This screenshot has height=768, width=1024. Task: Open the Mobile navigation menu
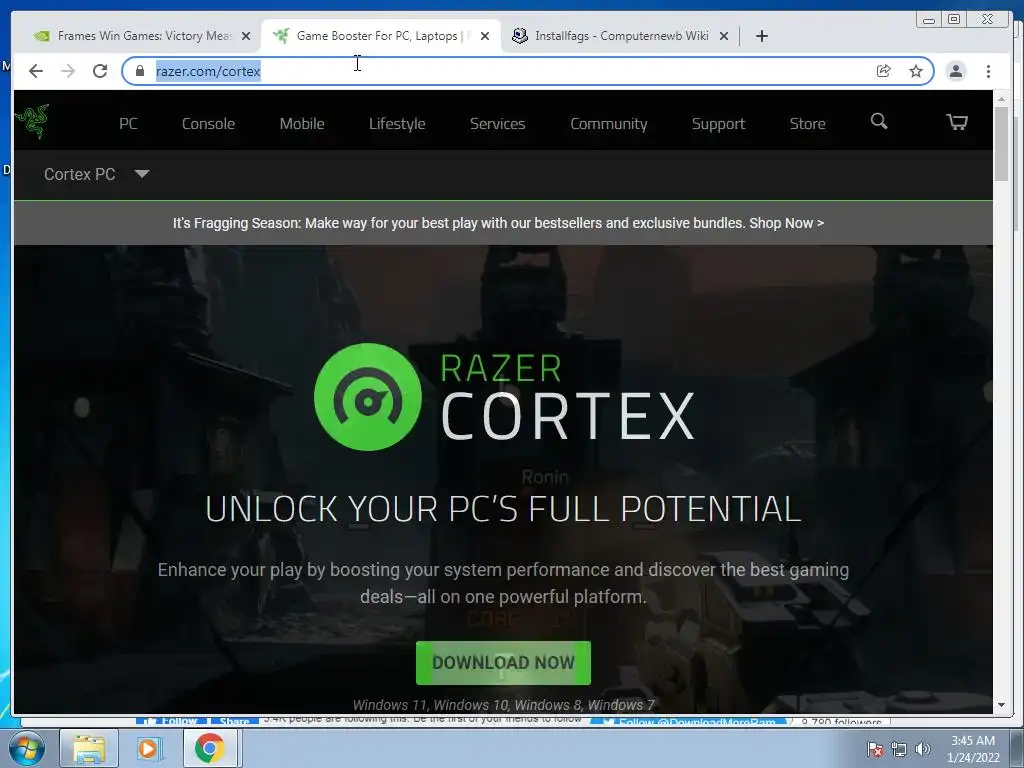(x=302, y=123)
